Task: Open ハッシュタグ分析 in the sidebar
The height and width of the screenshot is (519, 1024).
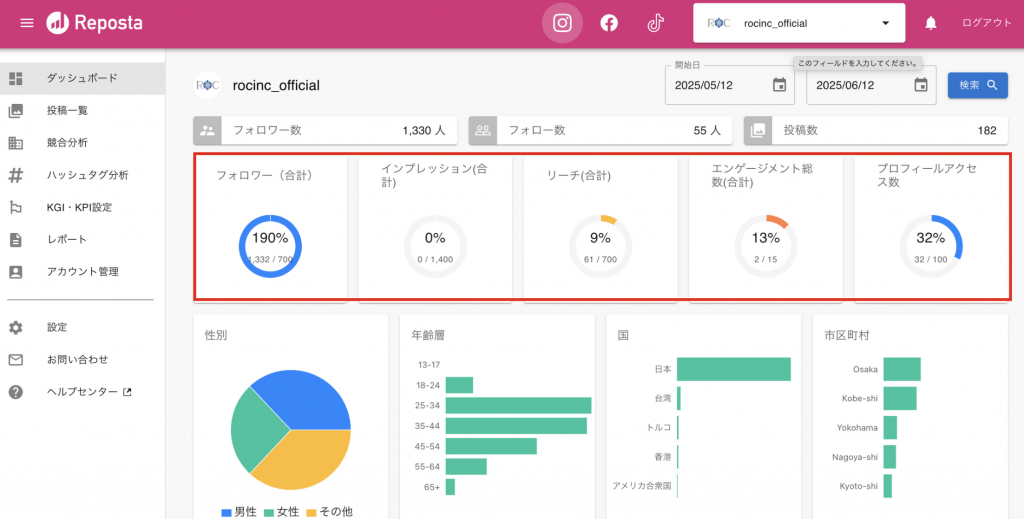Action: pyautogui.click(x=82, y=175)
